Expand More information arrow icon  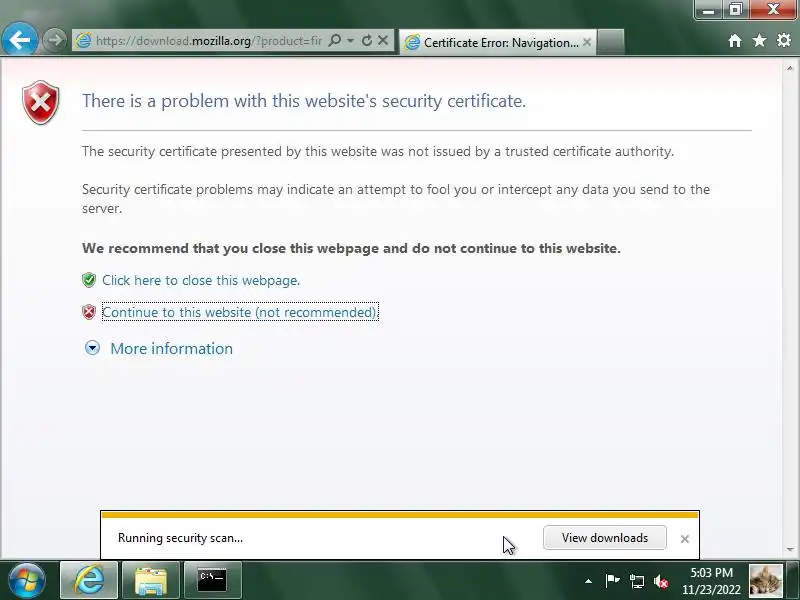tap(92, 348)
